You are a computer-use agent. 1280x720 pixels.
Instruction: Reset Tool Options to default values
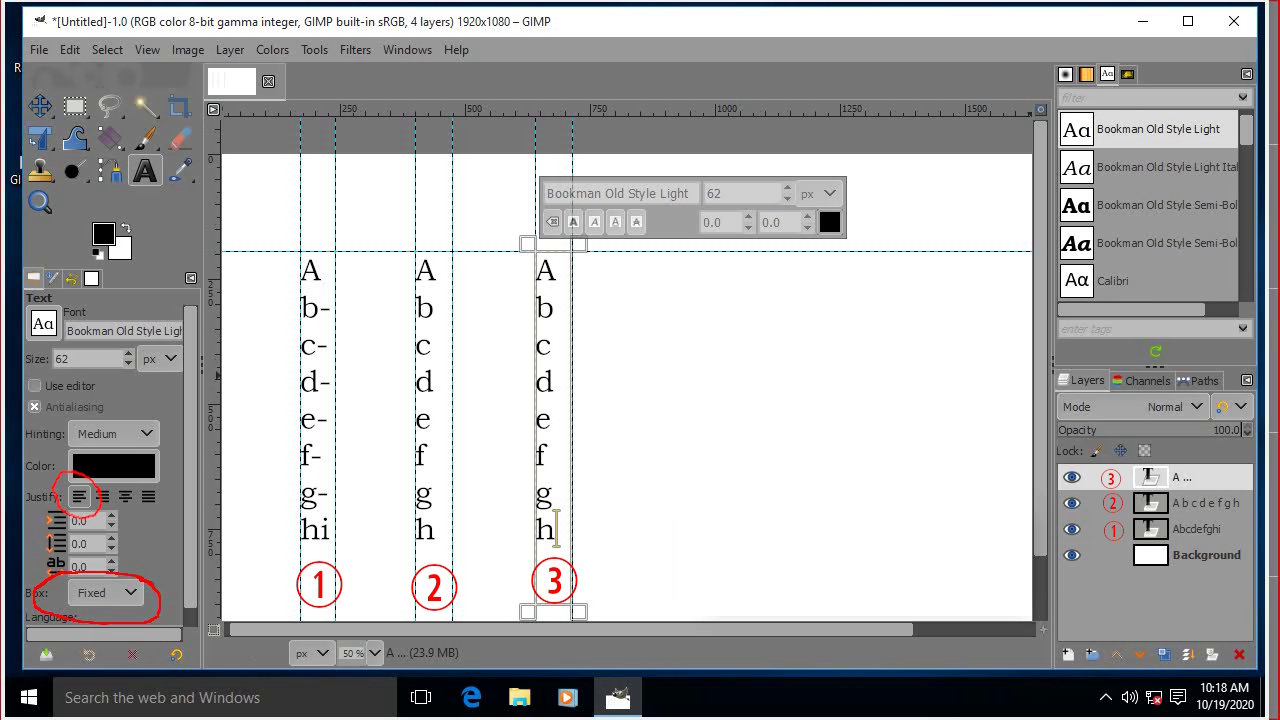point(177,655)
